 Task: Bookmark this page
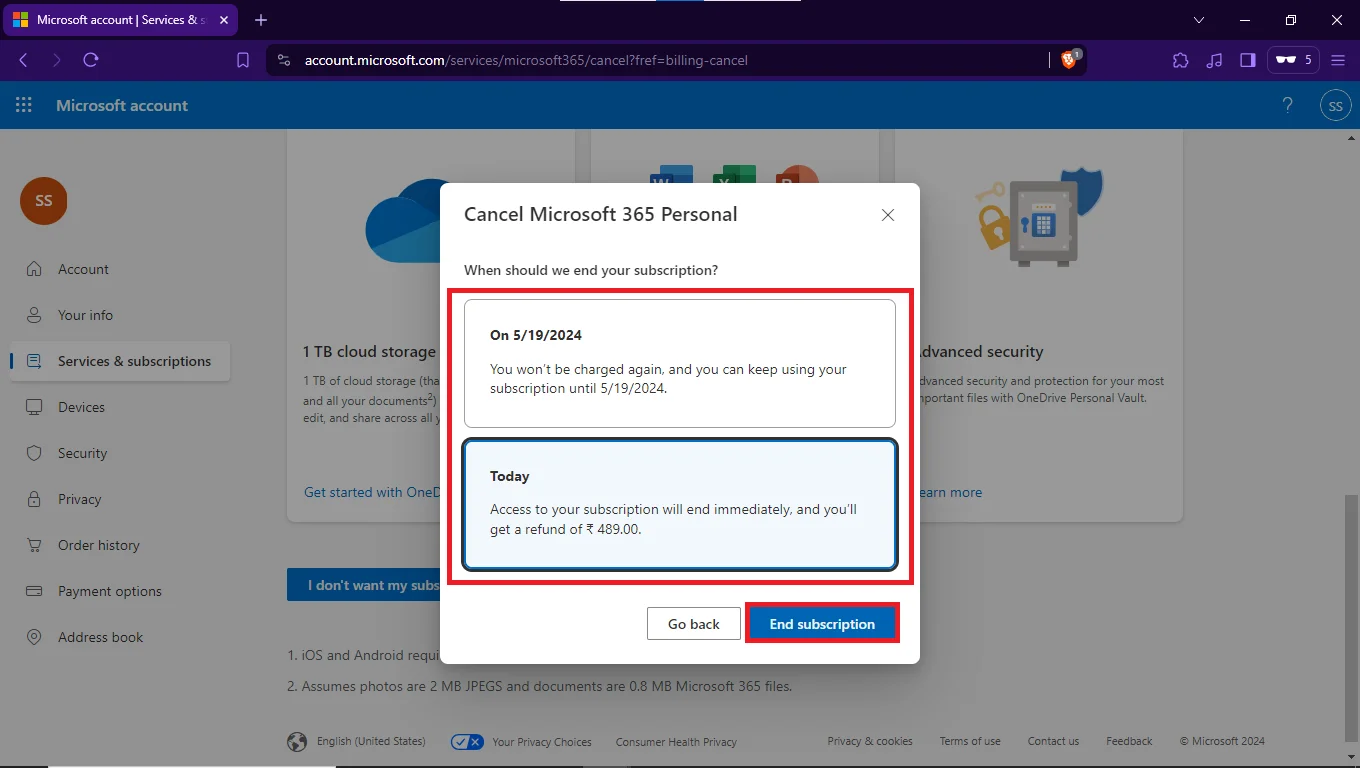tap(243, 60)
